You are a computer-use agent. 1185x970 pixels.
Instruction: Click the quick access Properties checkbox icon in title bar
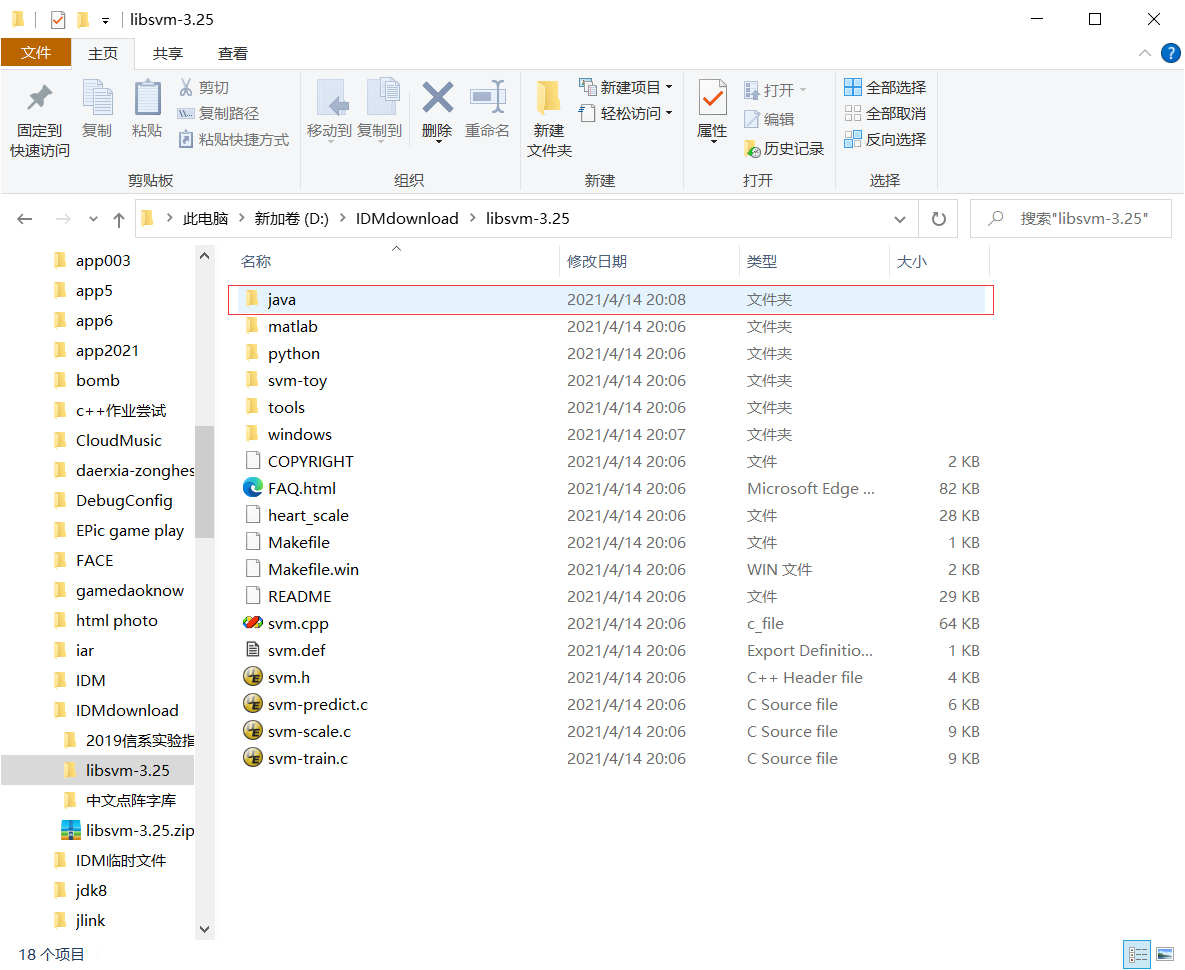[58, 20]
